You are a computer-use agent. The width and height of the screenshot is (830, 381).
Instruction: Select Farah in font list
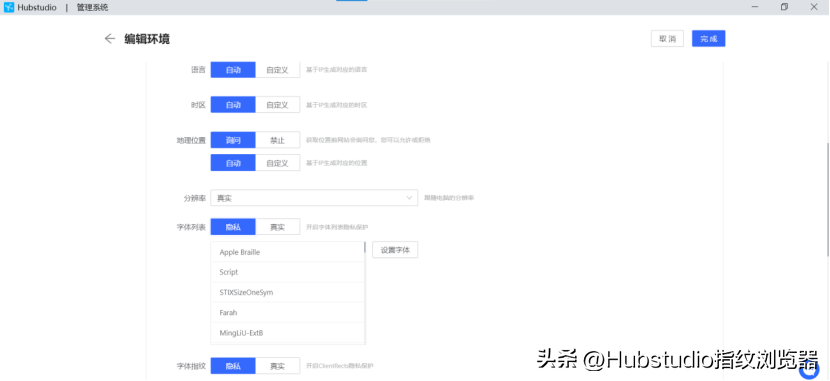coord(287,312)
